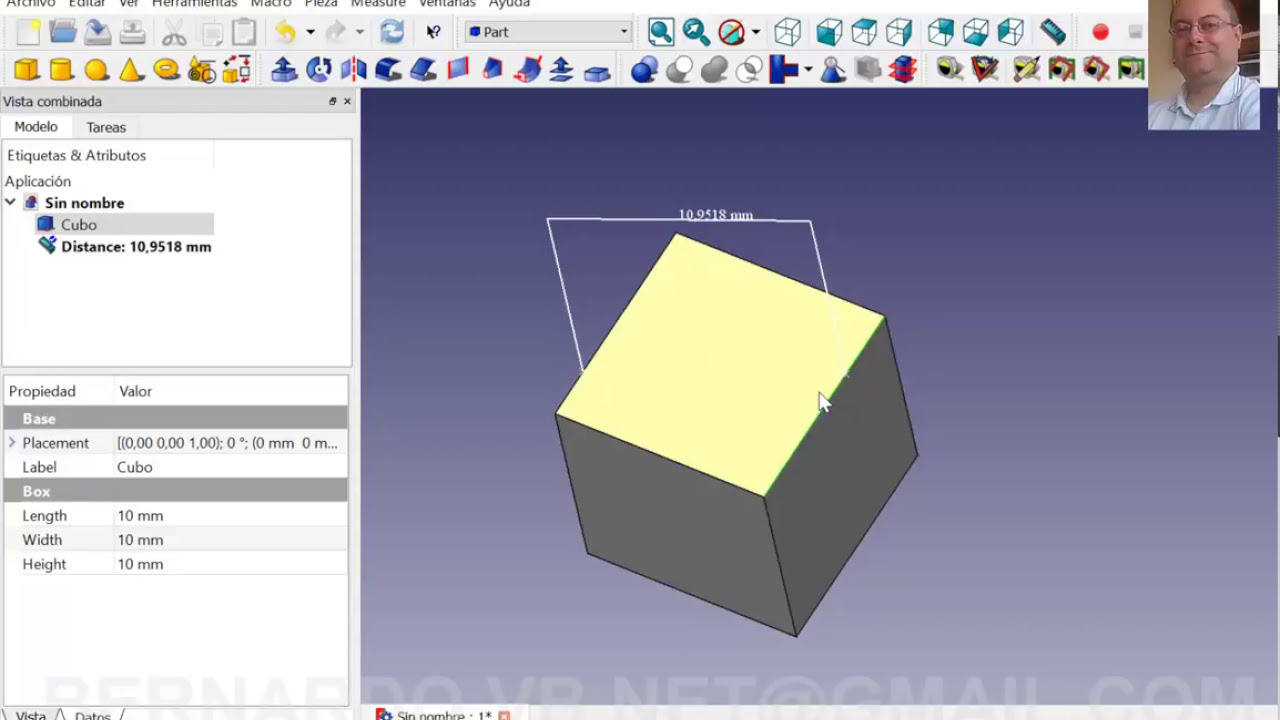Image resolution: width=1280 pixels, height=720 pixels.
Task: Collapse the Sin nombre document tree
Action: (10, 203)
